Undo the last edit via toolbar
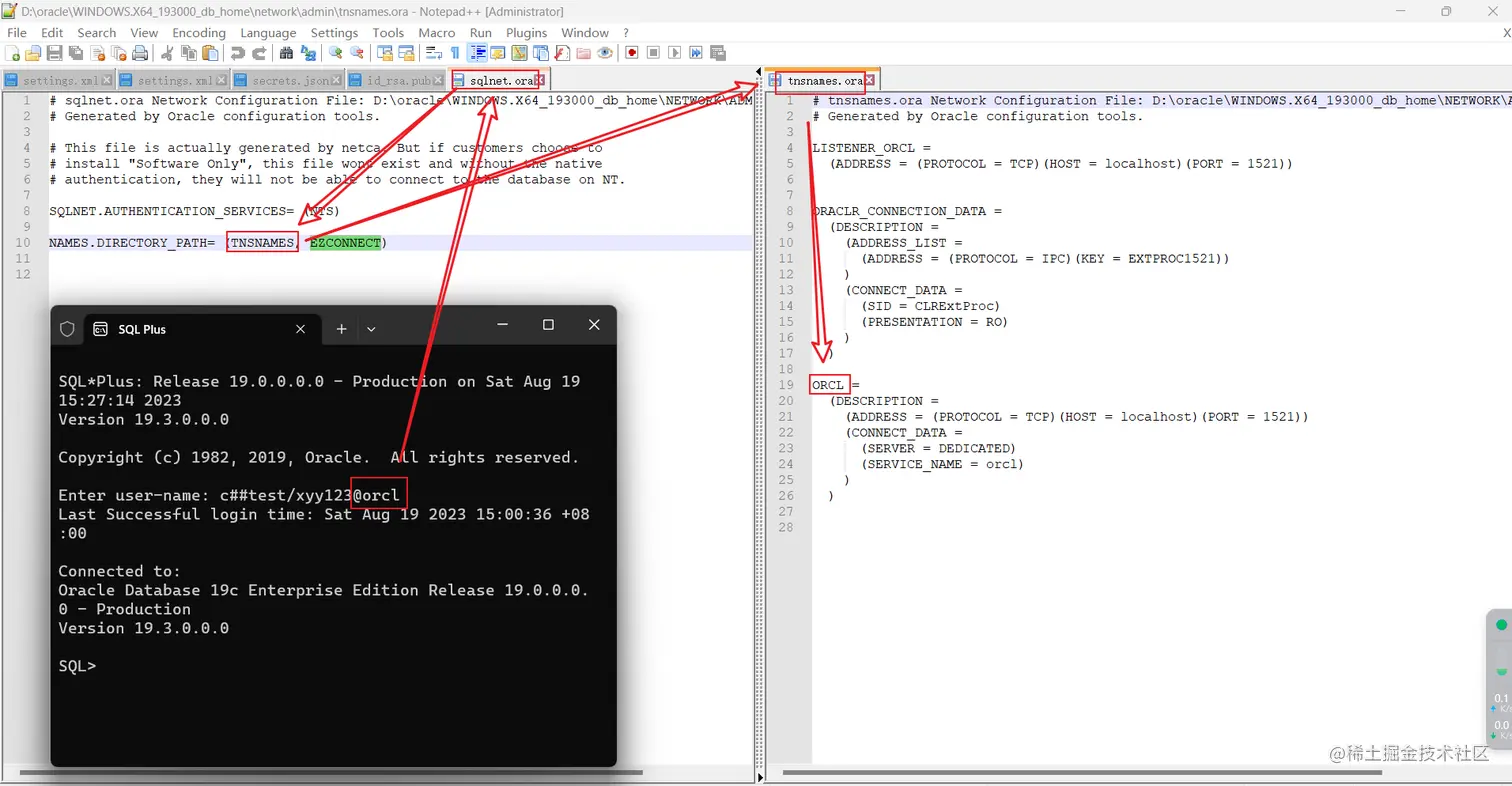Viewport: 1512px width, 786px height. click(237, 53)
